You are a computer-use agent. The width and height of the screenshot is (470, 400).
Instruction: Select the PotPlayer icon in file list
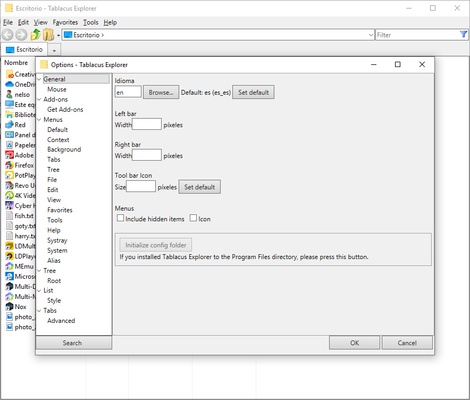(x=9, y=175)
